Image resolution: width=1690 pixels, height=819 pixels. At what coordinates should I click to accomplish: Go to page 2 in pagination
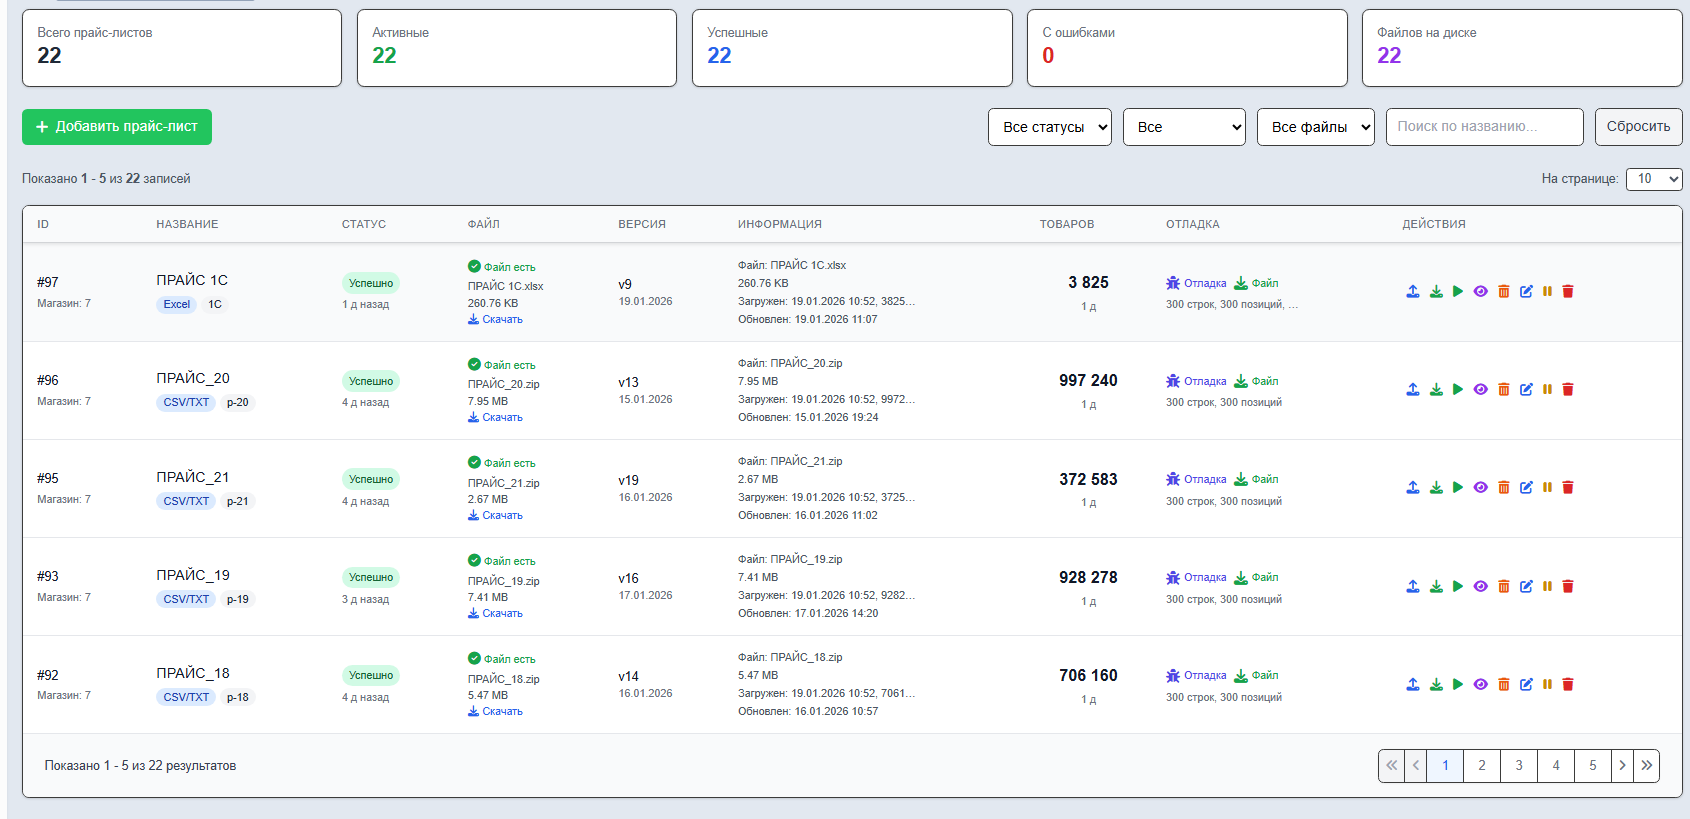1482,766
